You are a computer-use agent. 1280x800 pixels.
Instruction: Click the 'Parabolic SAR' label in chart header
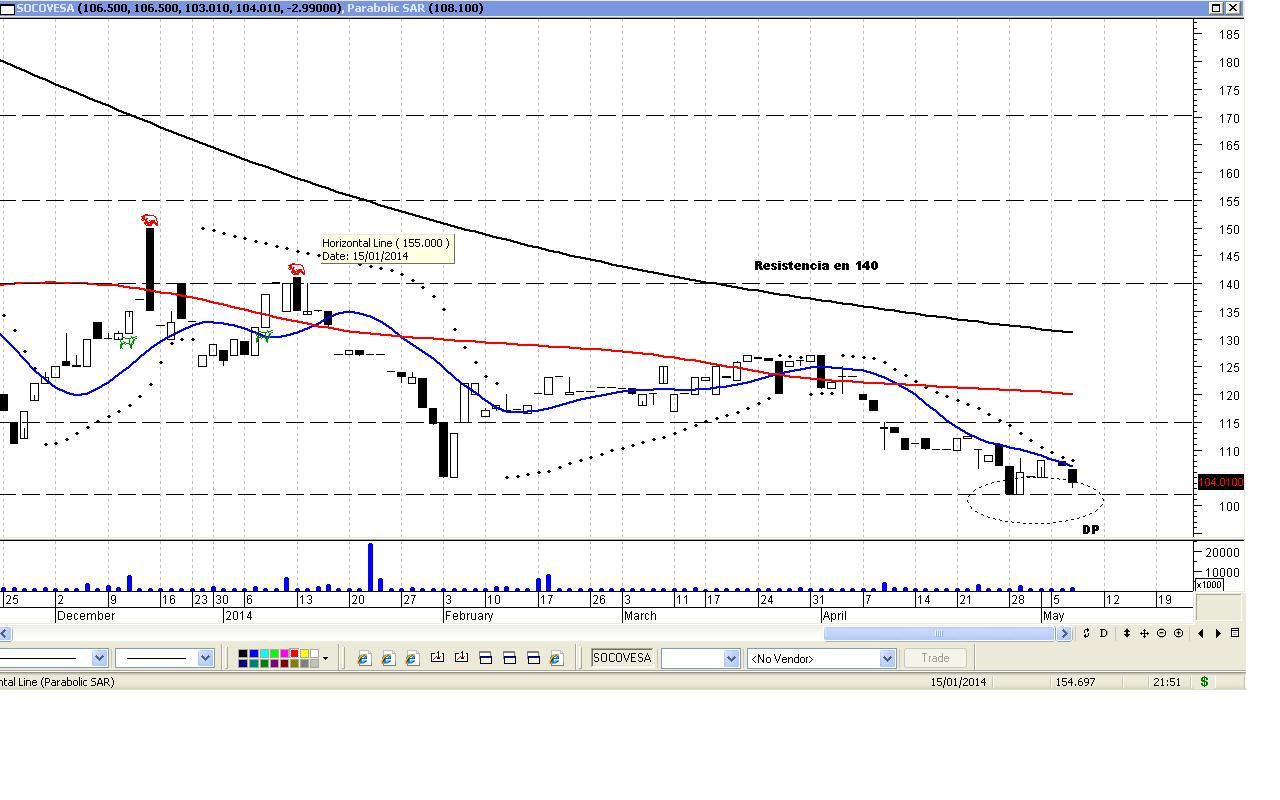click(x=386, y=8)
